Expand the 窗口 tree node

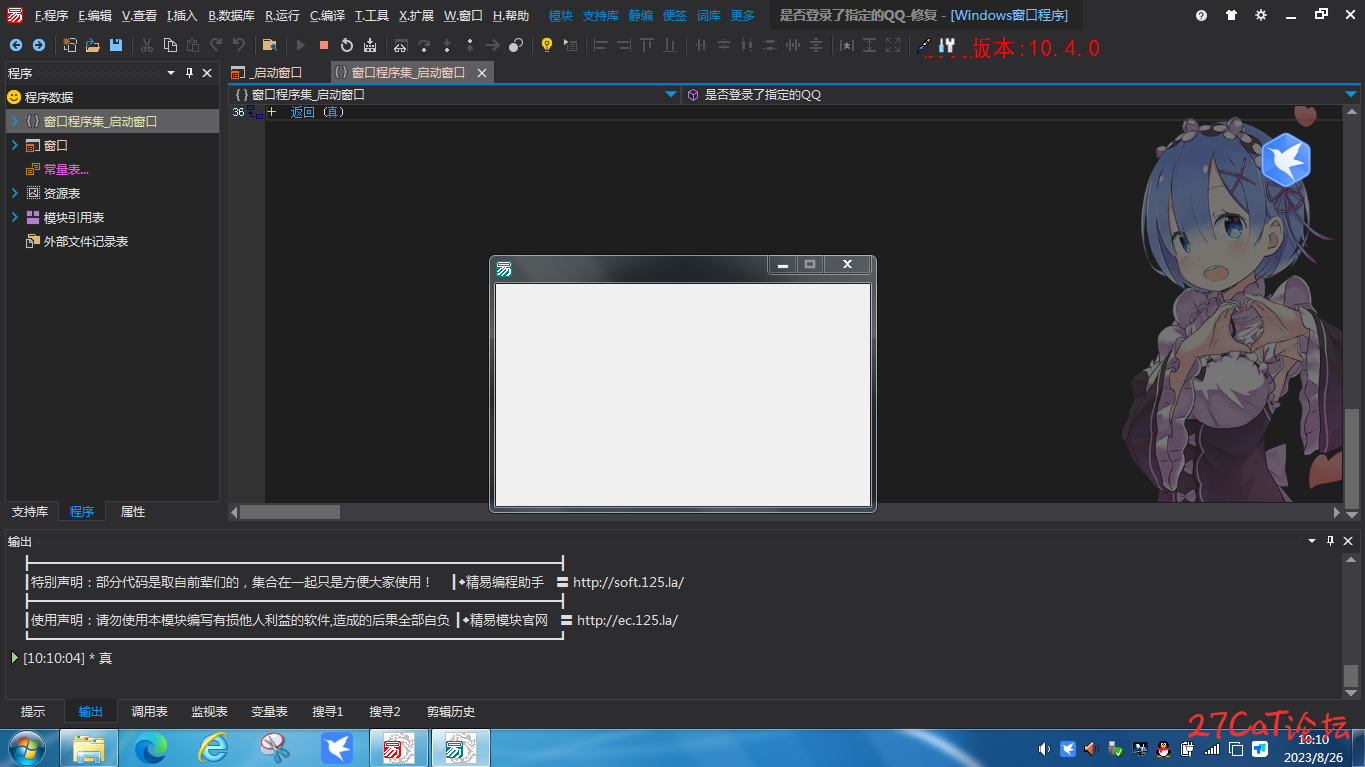click(x=14, y=145)
